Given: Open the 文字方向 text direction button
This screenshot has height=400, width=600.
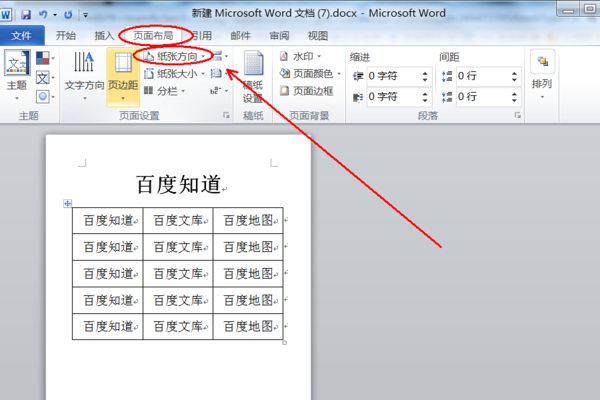Looking at the screenshot, I should click(x=84, y=76).
